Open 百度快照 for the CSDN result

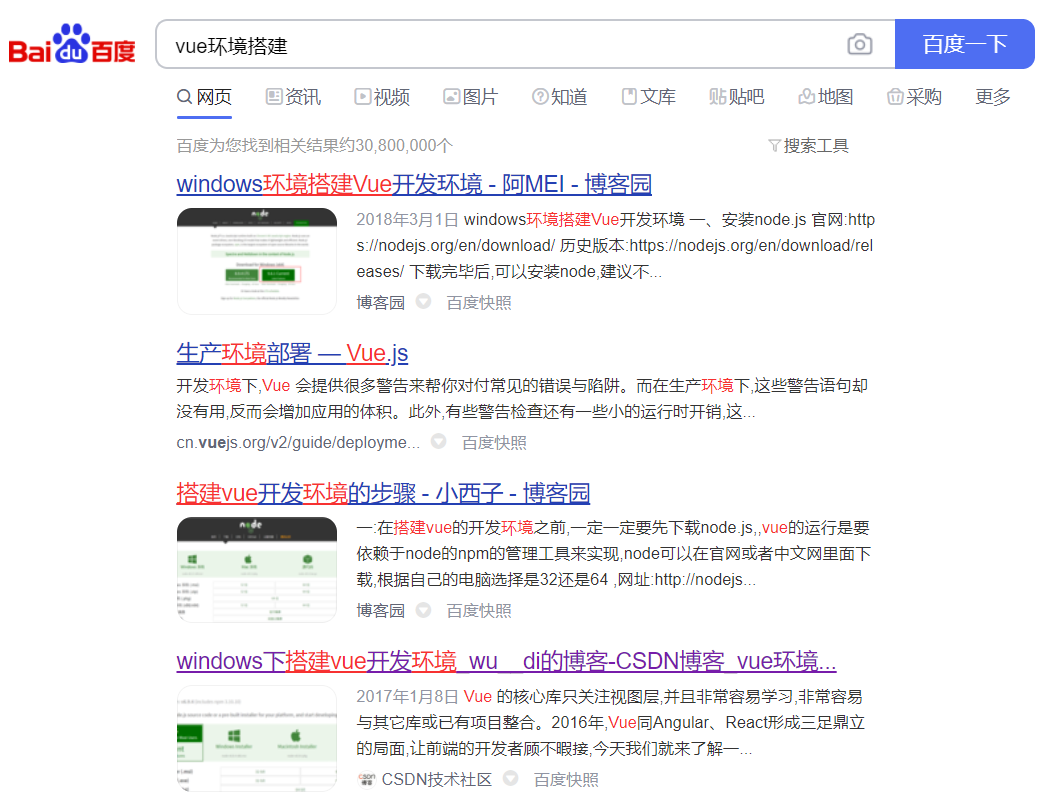pyautogui.click(x=566, y=779)
